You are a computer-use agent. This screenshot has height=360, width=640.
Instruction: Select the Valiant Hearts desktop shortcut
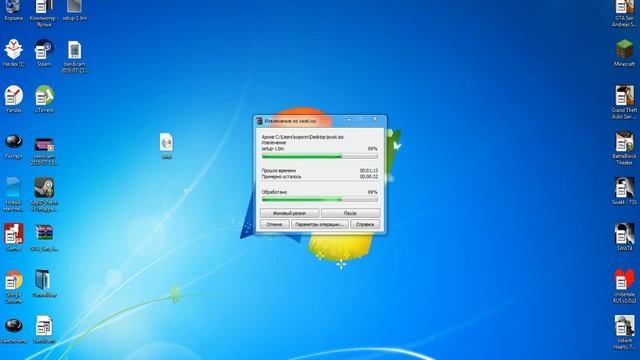(624, 332)
